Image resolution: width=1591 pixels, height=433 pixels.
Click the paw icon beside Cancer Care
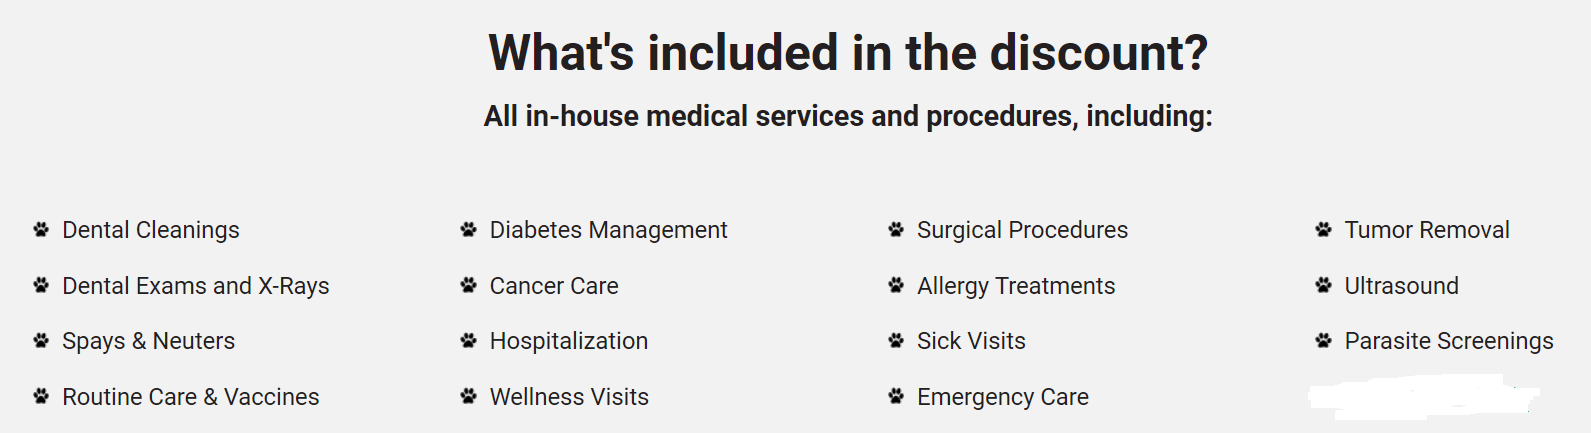click(x=468, y=286)
